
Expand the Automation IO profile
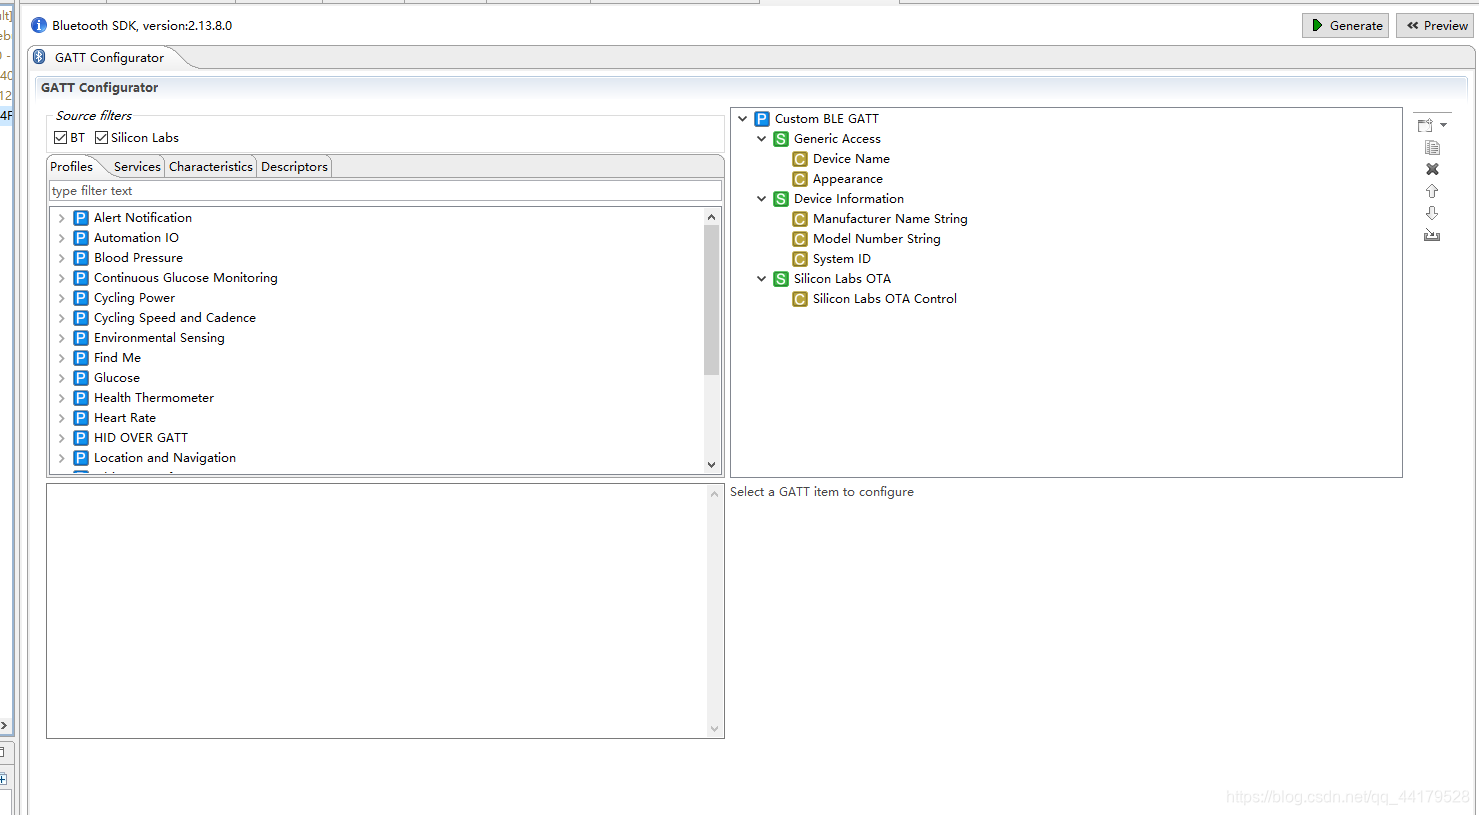(61, 238)
